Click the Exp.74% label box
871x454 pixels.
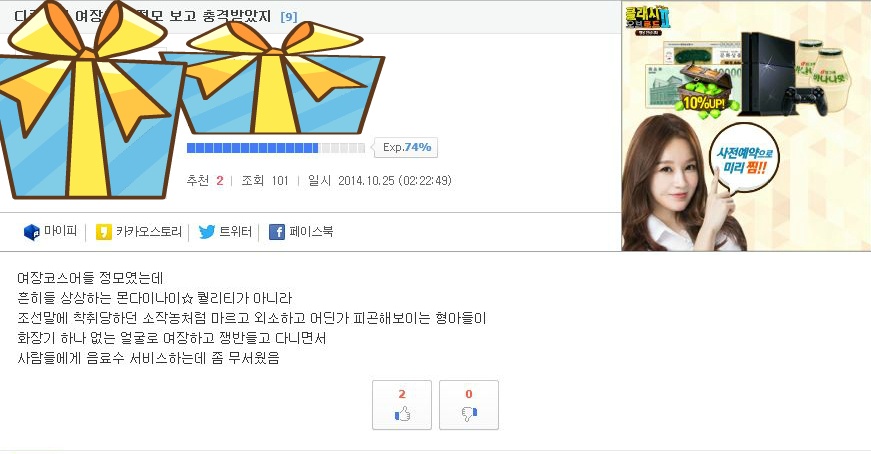click(407, 147)
